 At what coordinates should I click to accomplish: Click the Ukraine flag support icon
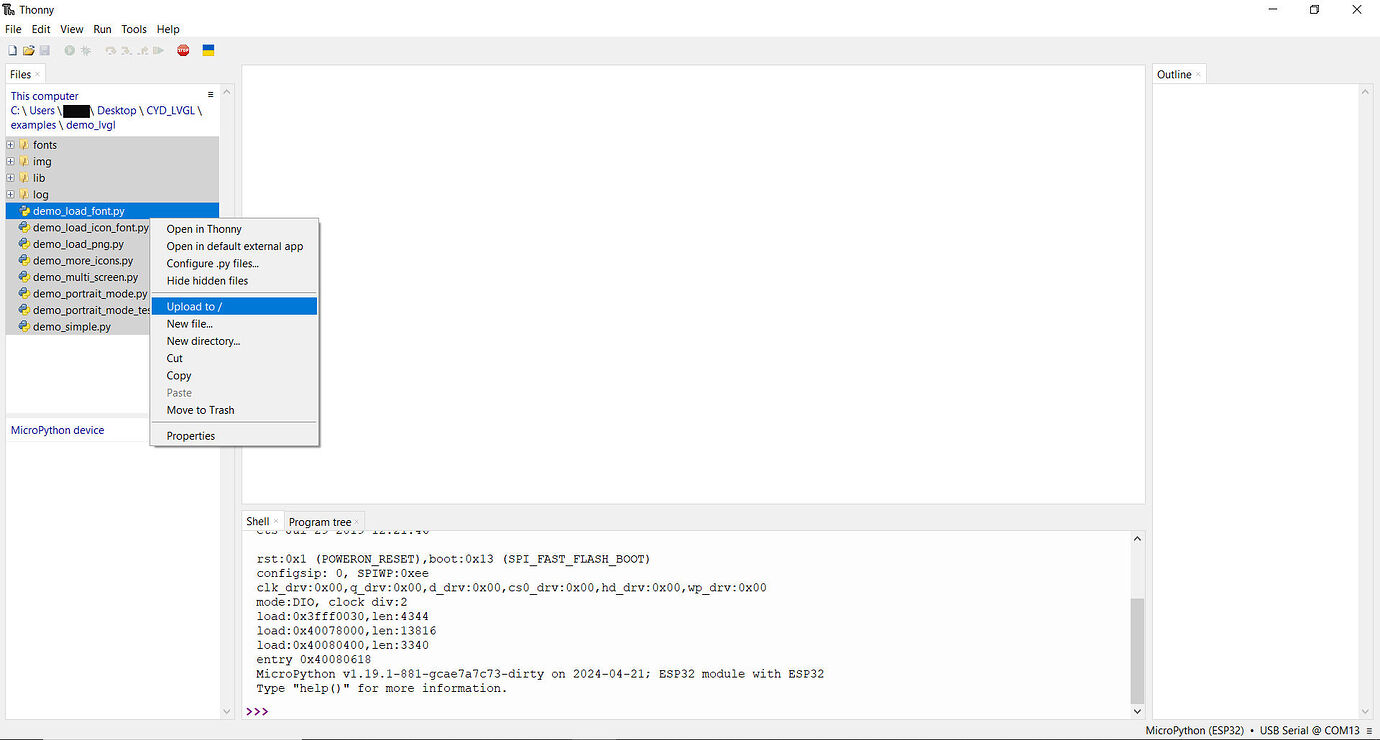209,50
